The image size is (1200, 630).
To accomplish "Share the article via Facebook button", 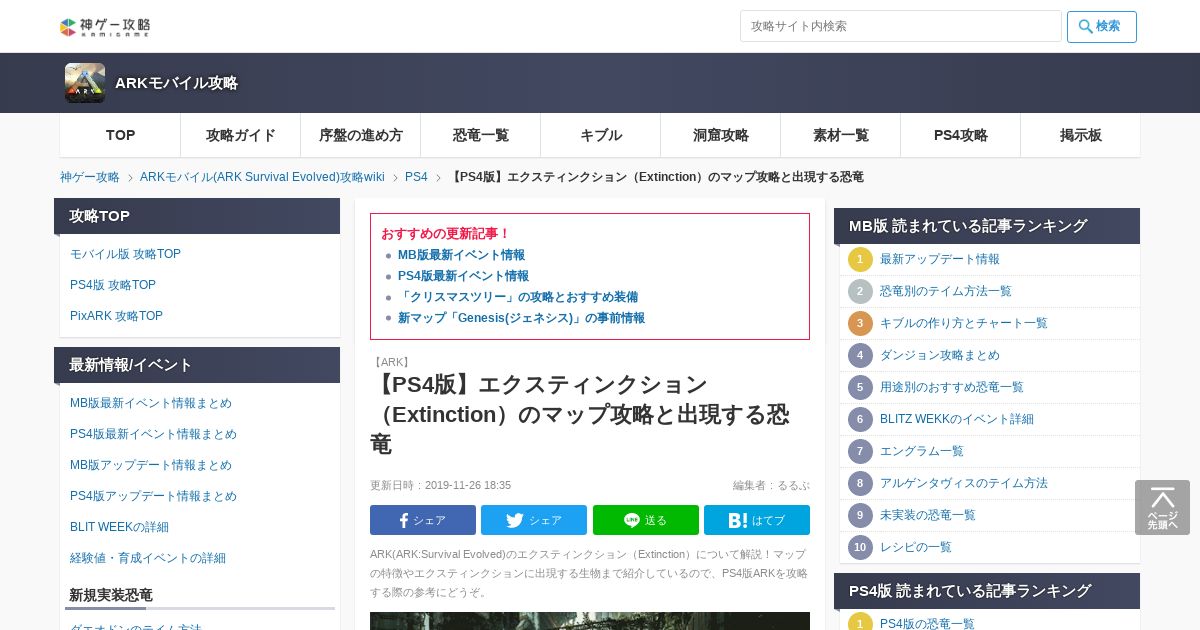I will click(423, 520).
